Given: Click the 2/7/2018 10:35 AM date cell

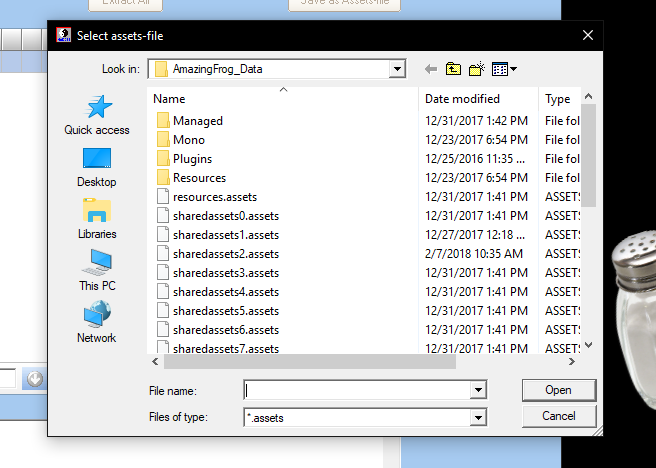Looking at the screenshot, I should click(474, 254).
